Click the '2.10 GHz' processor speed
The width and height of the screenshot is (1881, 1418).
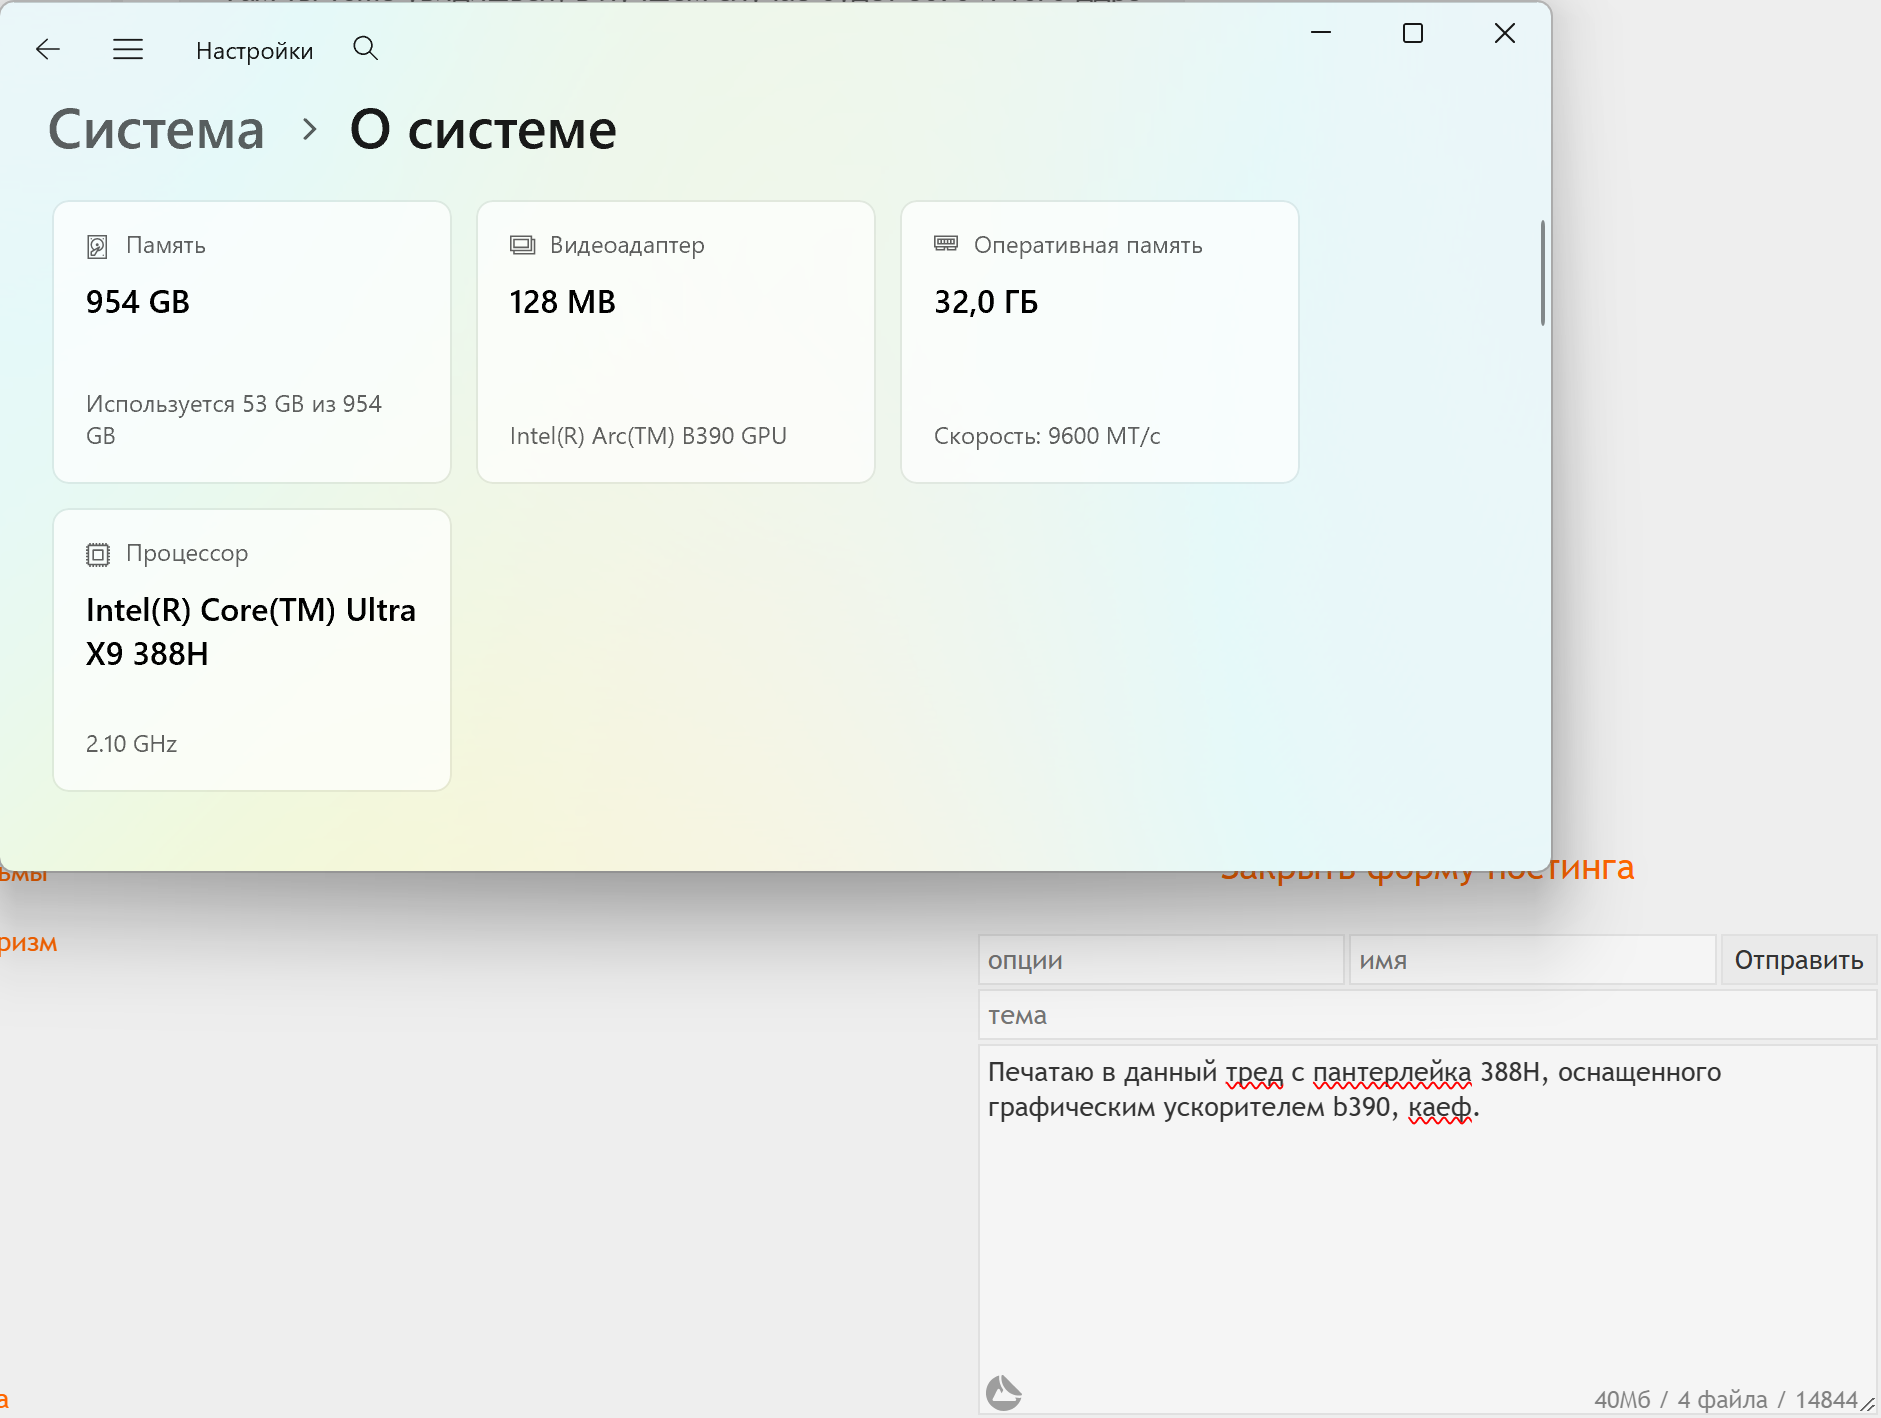pos(131,744)
